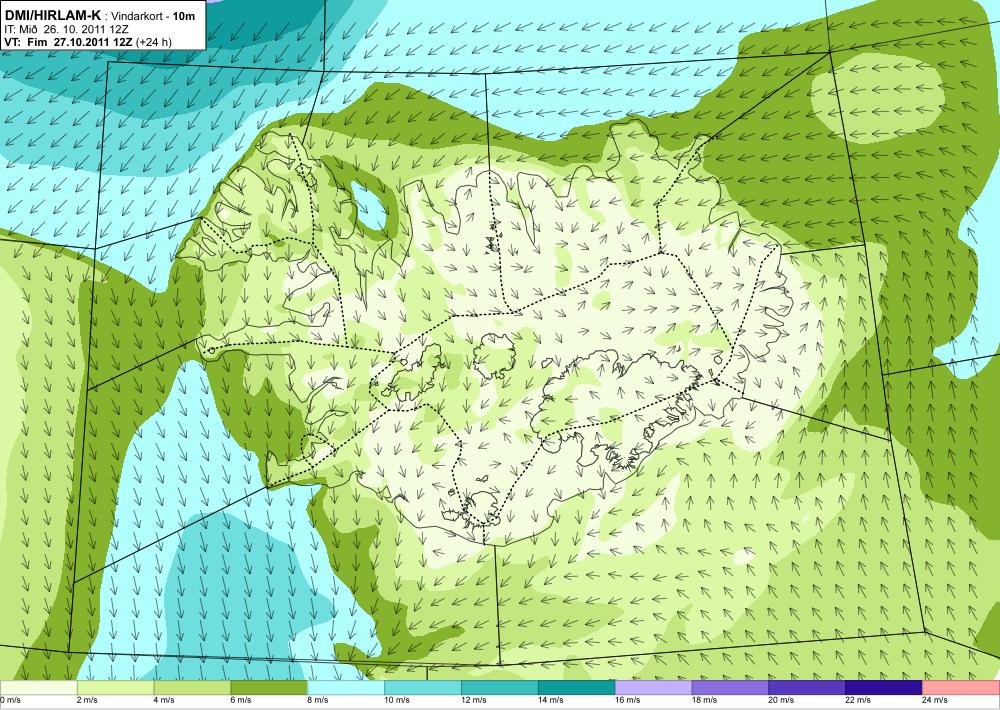Click the "4 m/s" legend label
This screenshot has width=1000, height=710.
tap(164, 700)
